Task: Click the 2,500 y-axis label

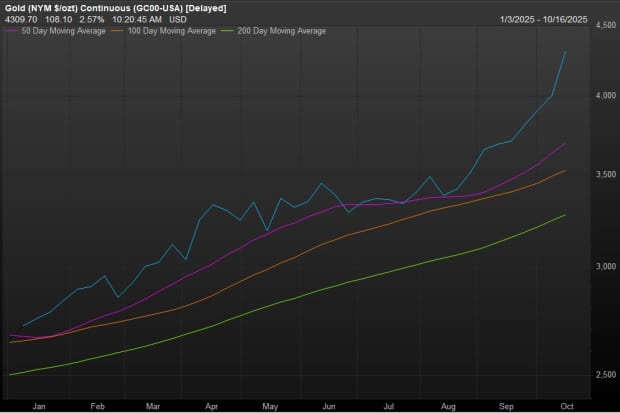Action: [603, 374]
